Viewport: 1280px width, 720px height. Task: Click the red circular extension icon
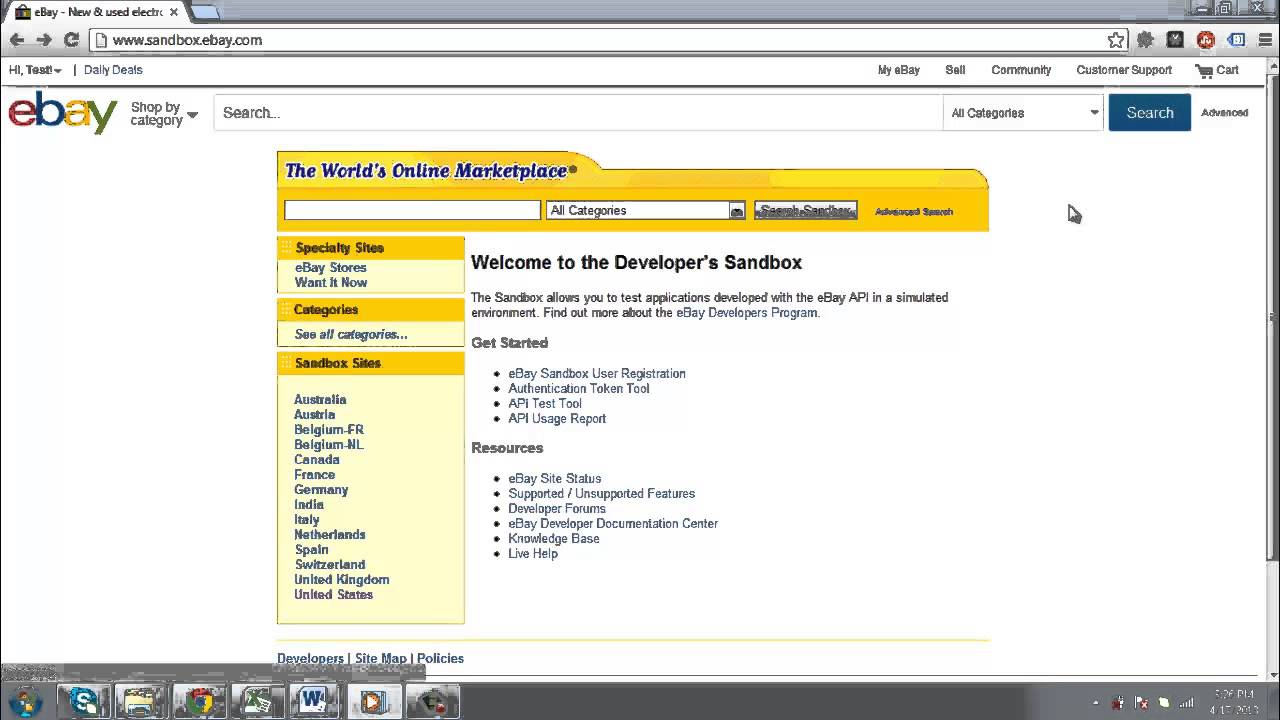coord(1206,40)
